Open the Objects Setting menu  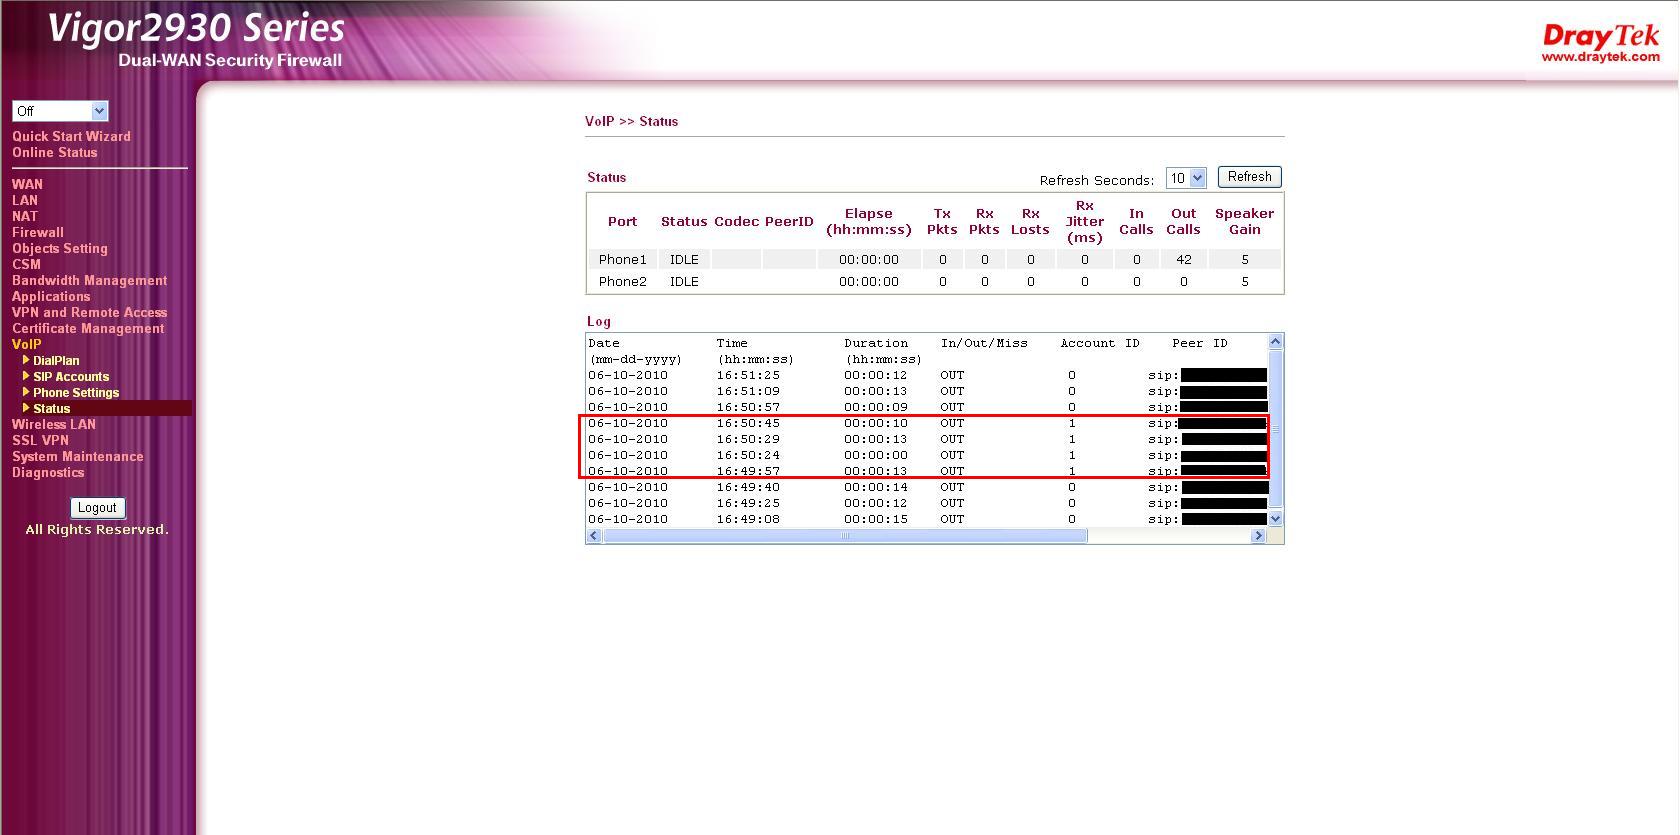pyautogui.click(x=60, y=248)
